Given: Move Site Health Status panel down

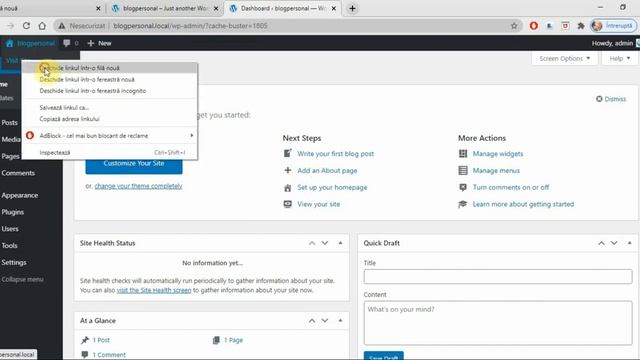Looking at the screenshot, I should (x=325, y=243).
